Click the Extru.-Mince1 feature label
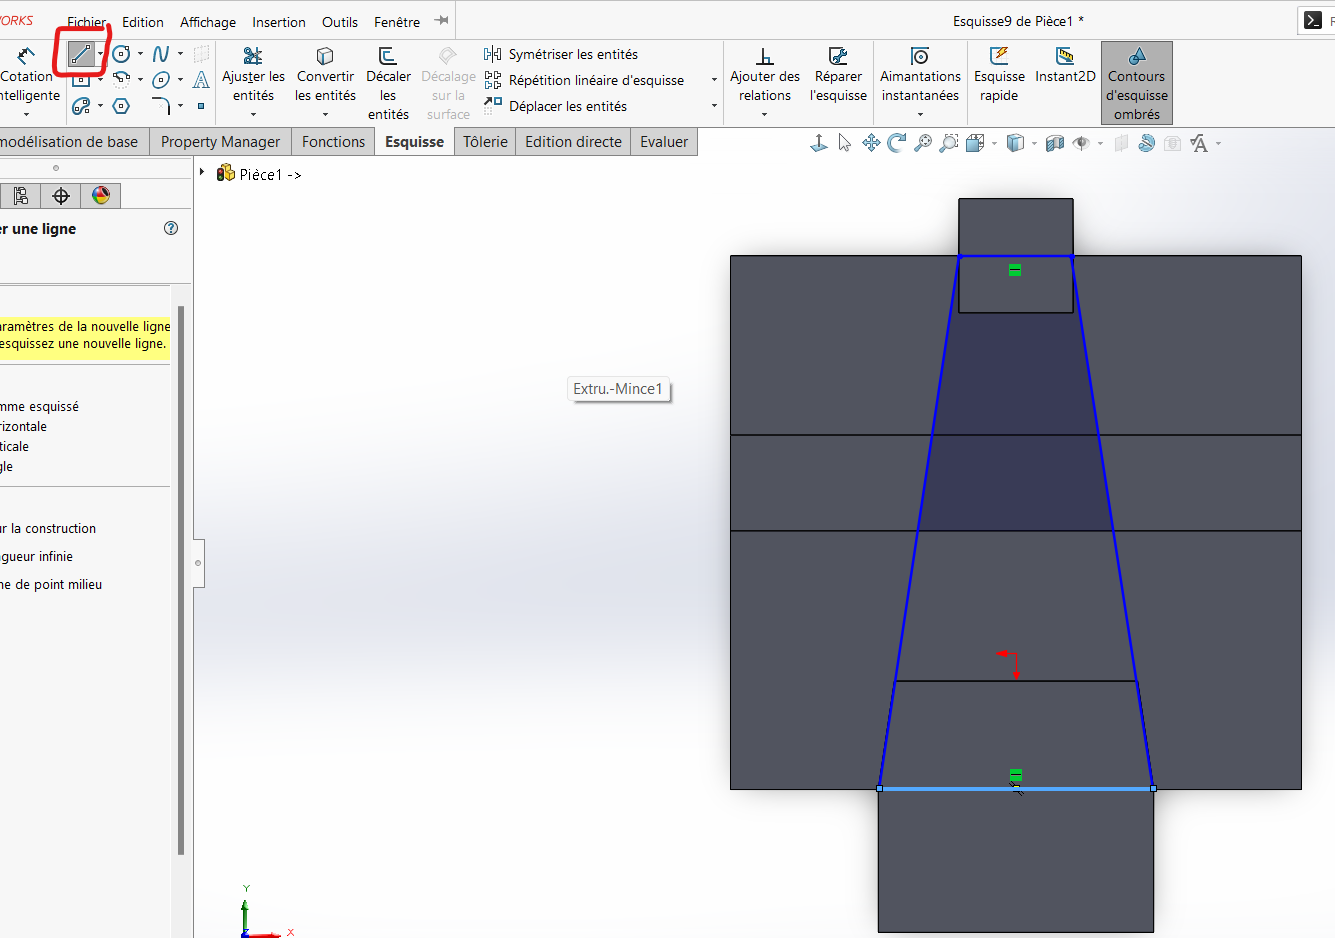The height and width of the screenshot is (938, 1335). pyautogui.click(x=618, y=389)
